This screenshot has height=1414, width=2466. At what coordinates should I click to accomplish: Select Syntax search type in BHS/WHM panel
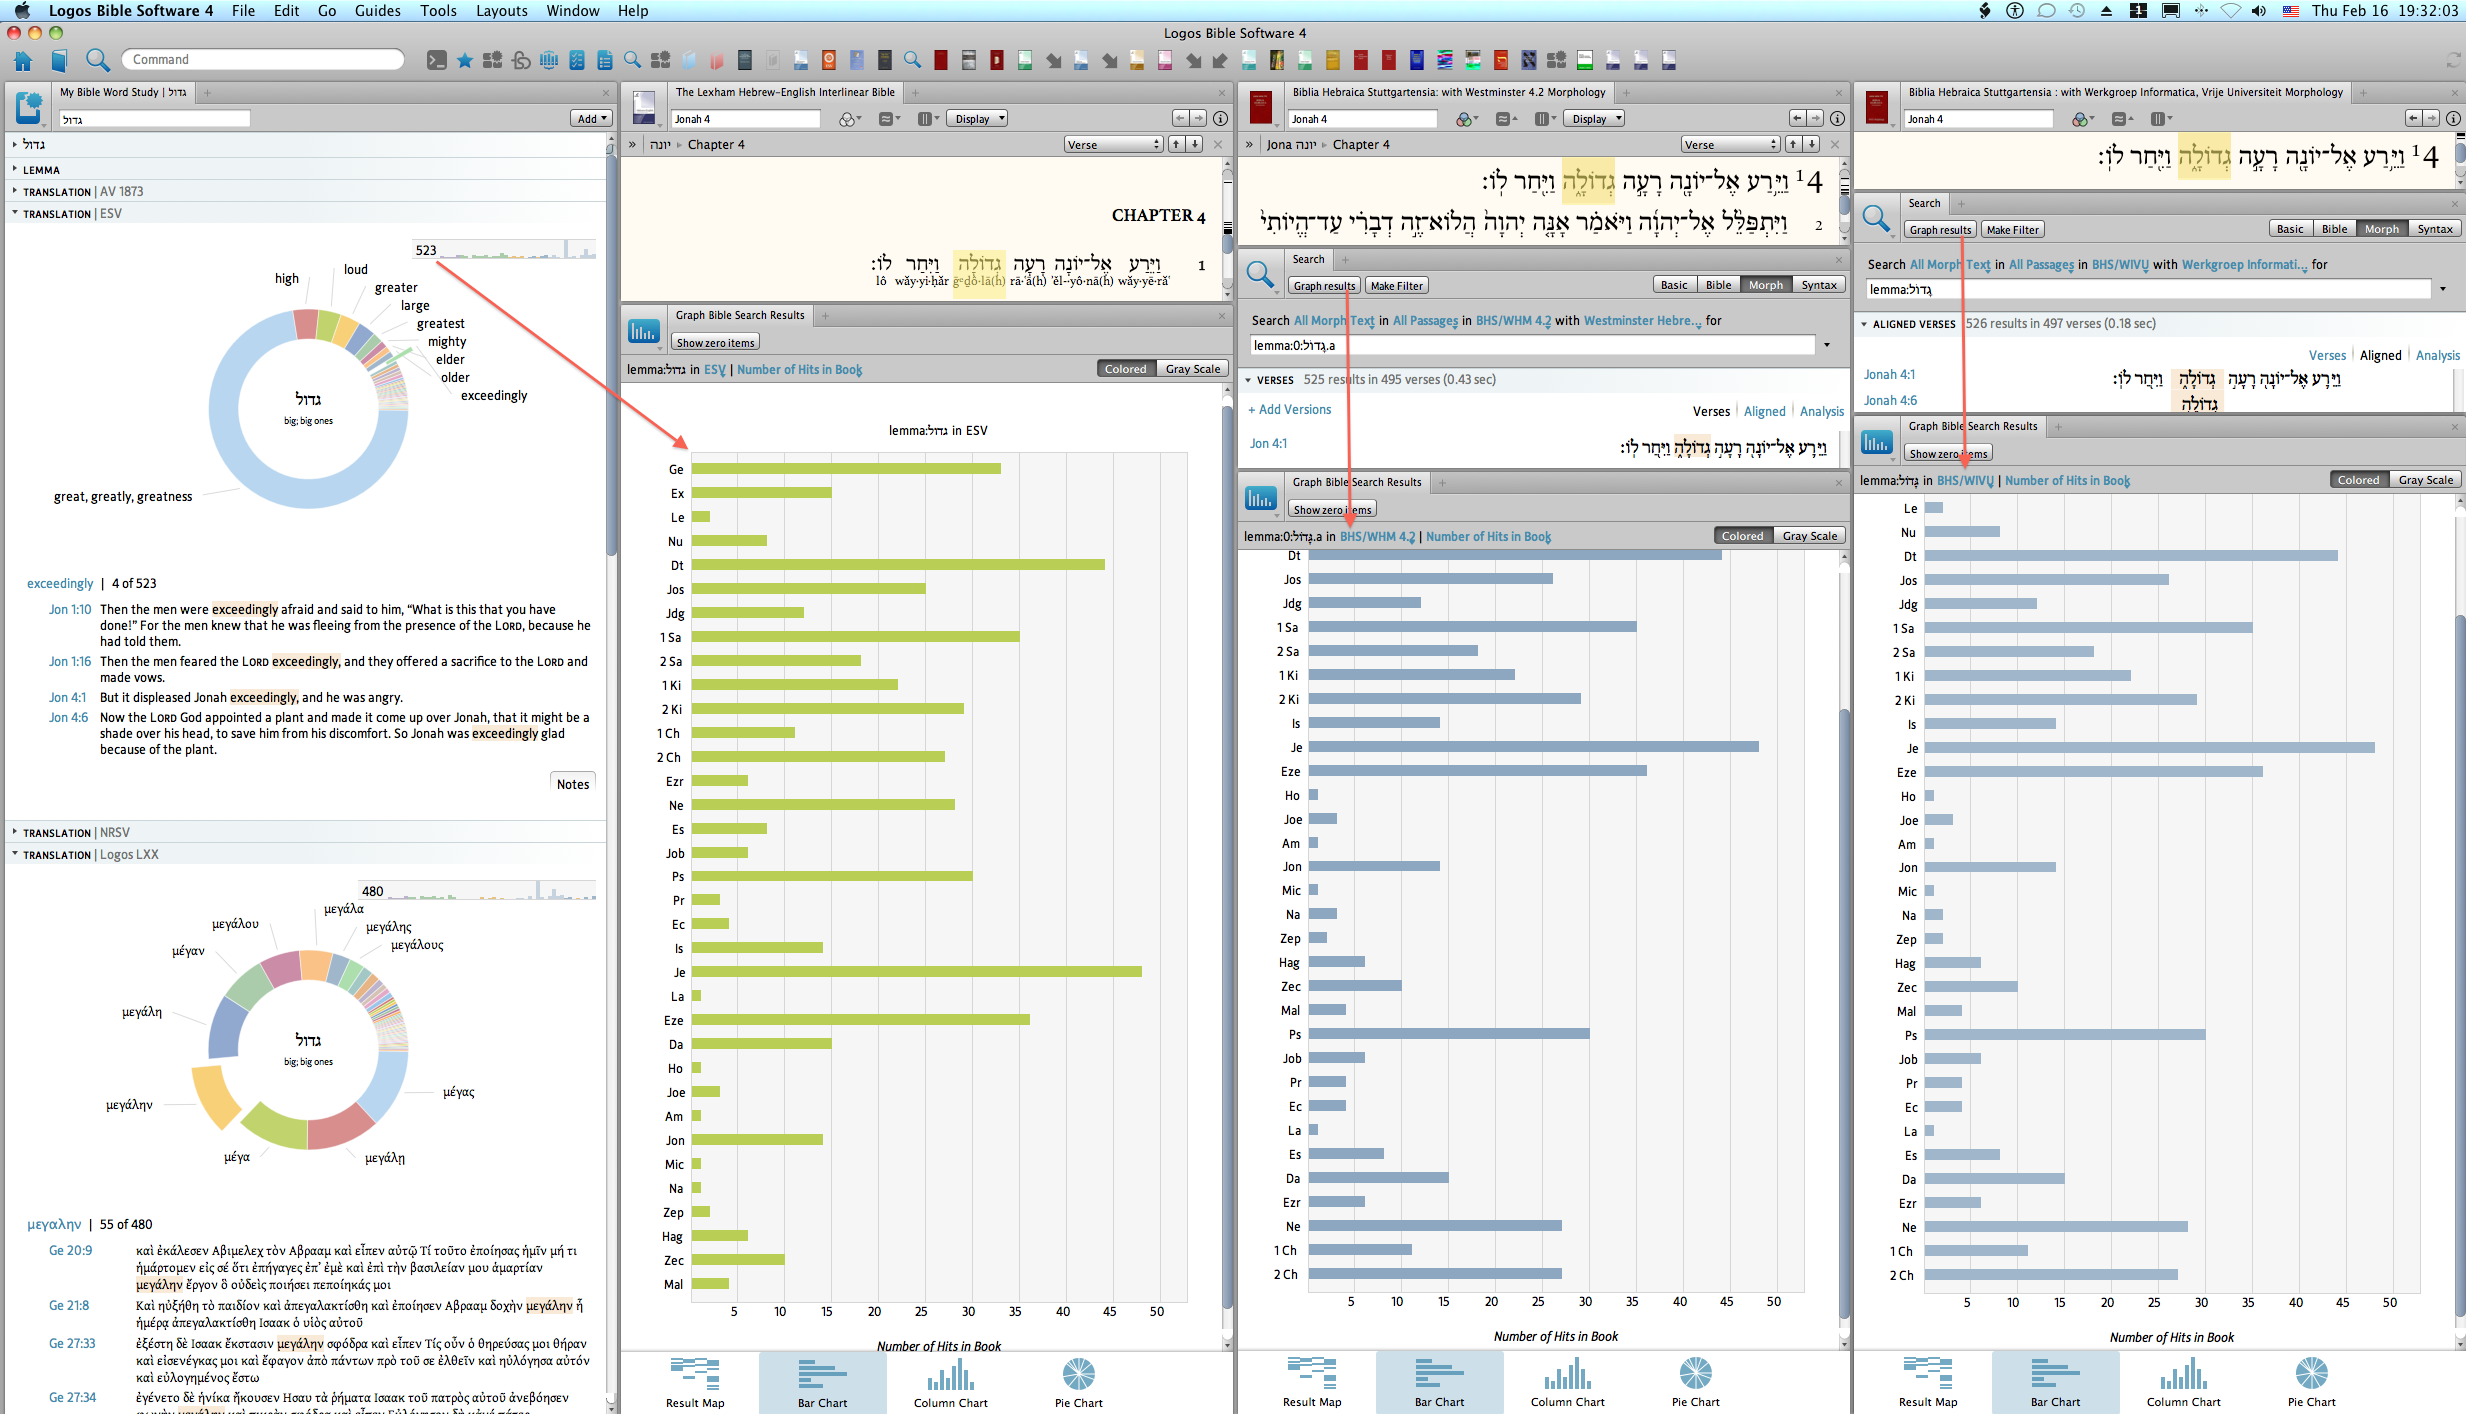click(1819, 285)
